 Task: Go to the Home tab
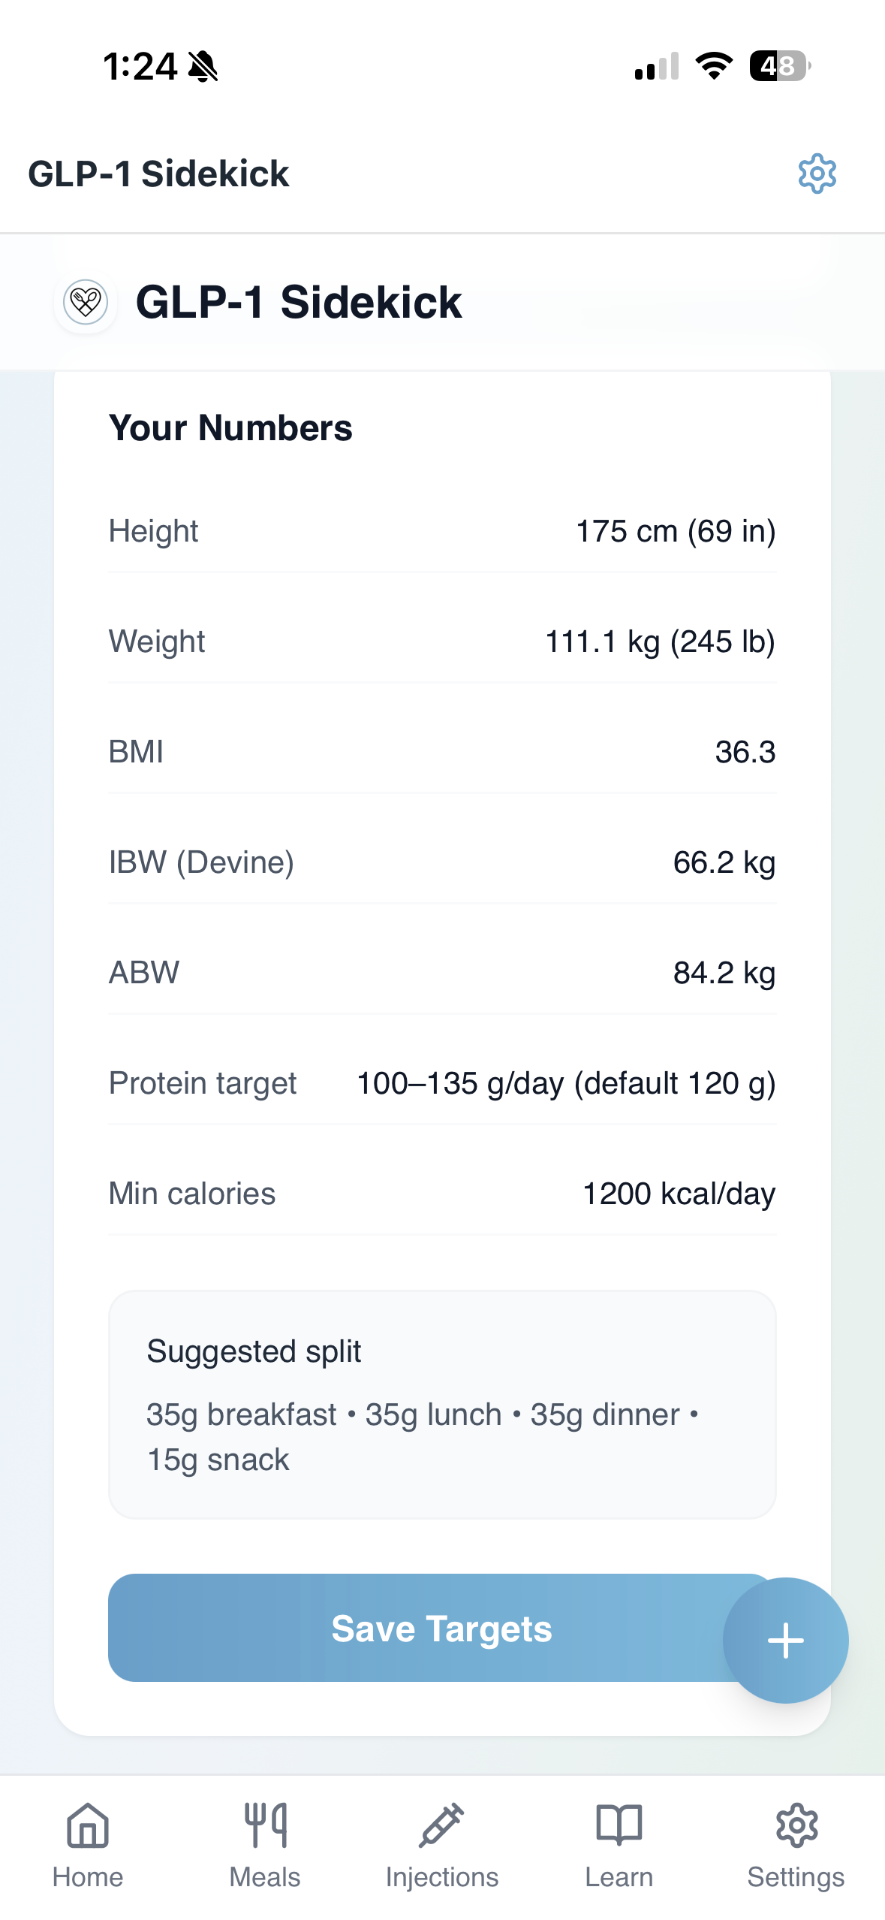88,1846
